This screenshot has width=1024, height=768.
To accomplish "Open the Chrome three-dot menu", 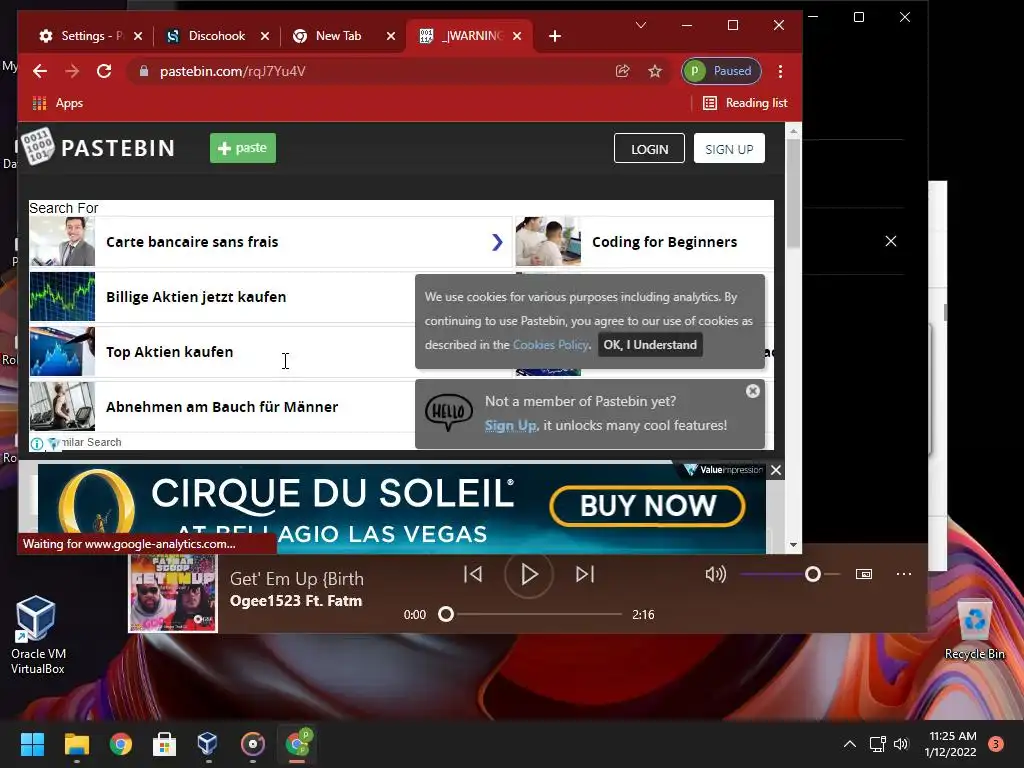I will (x=780, y=71).
